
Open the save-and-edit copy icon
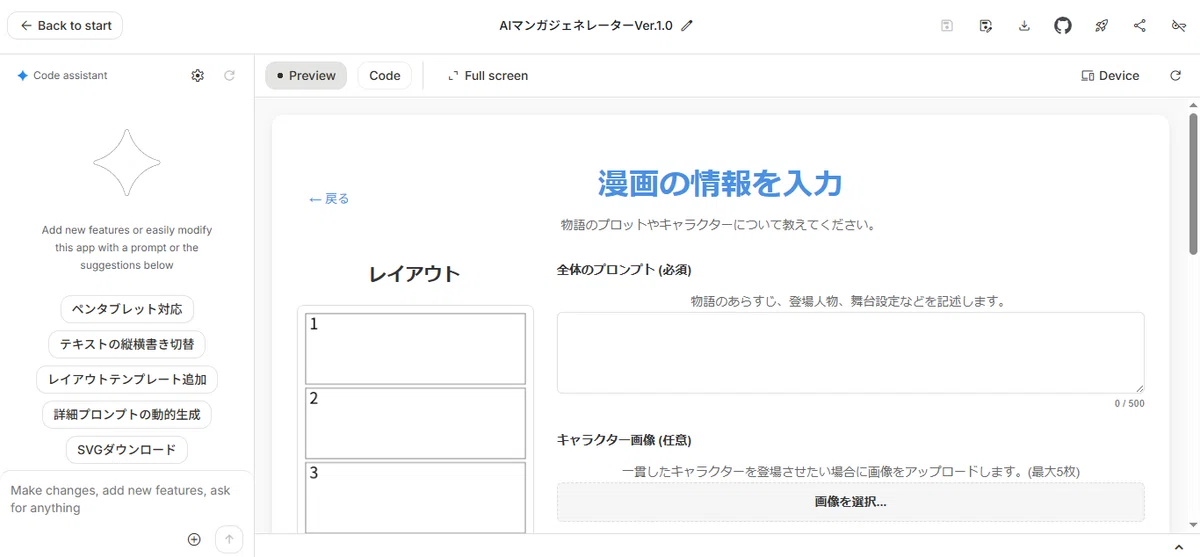(x=985, y=26)
